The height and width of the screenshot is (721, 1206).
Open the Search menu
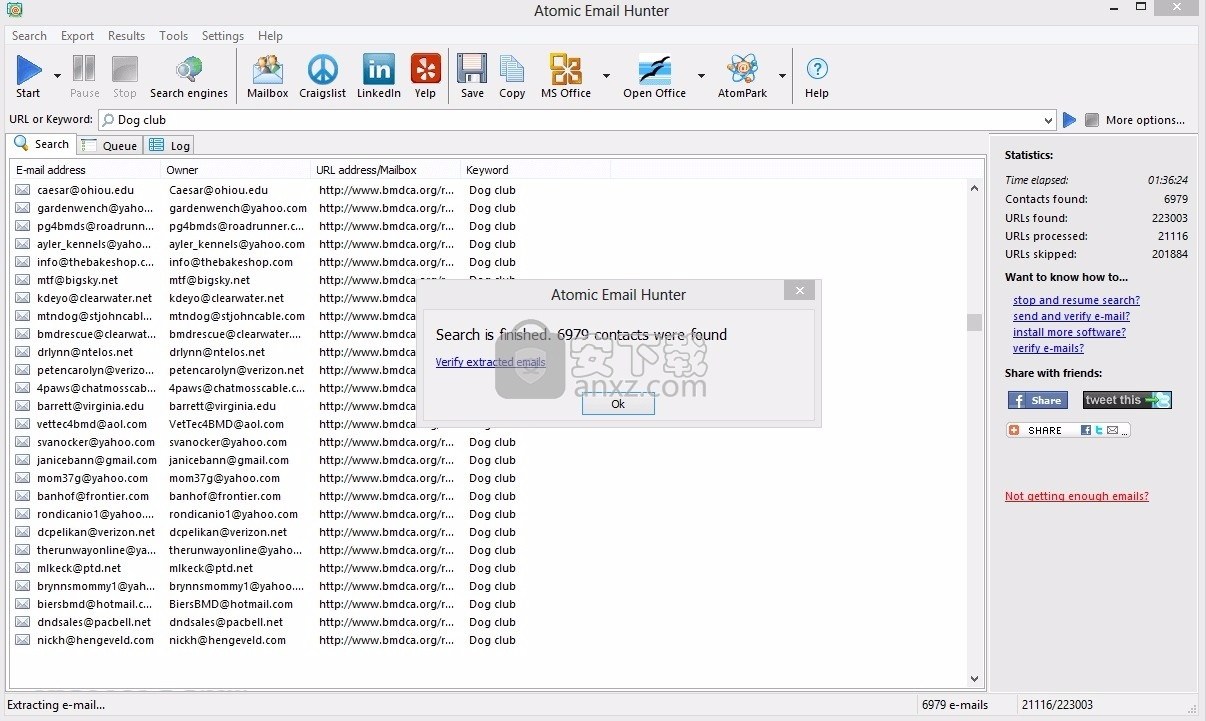click(29, 36)
